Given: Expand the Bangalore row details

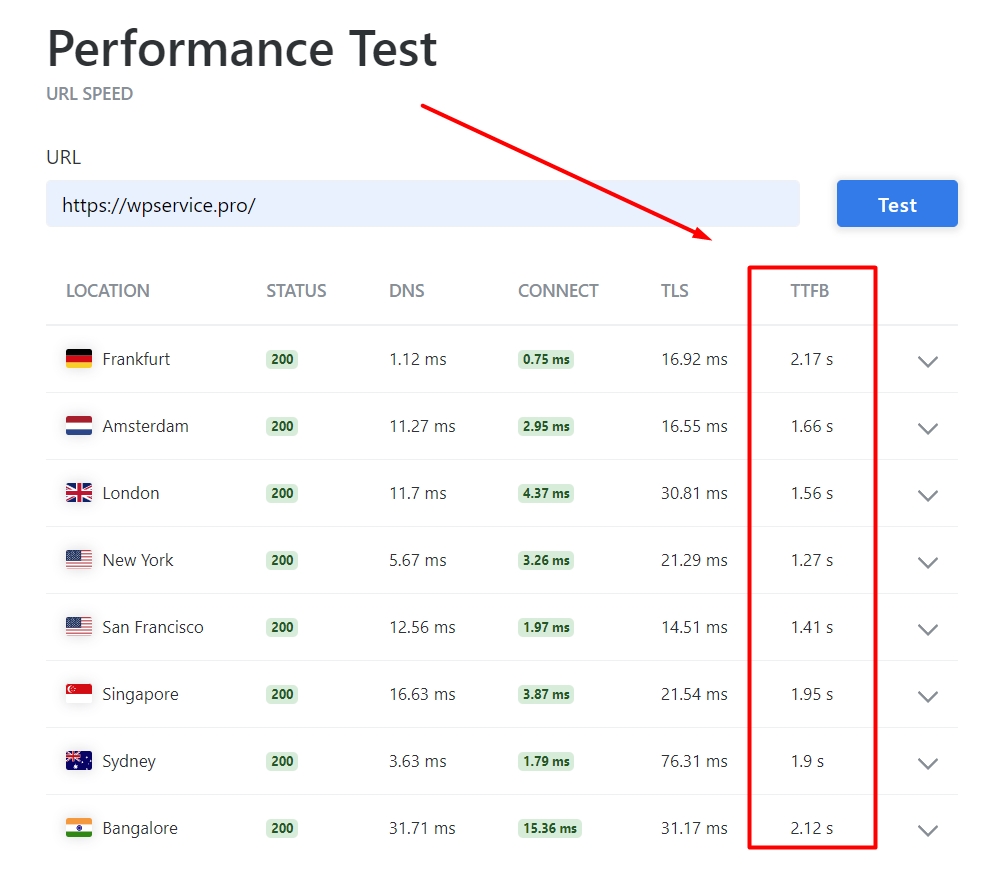Looking at the screenshot, I should coord(927,830).
